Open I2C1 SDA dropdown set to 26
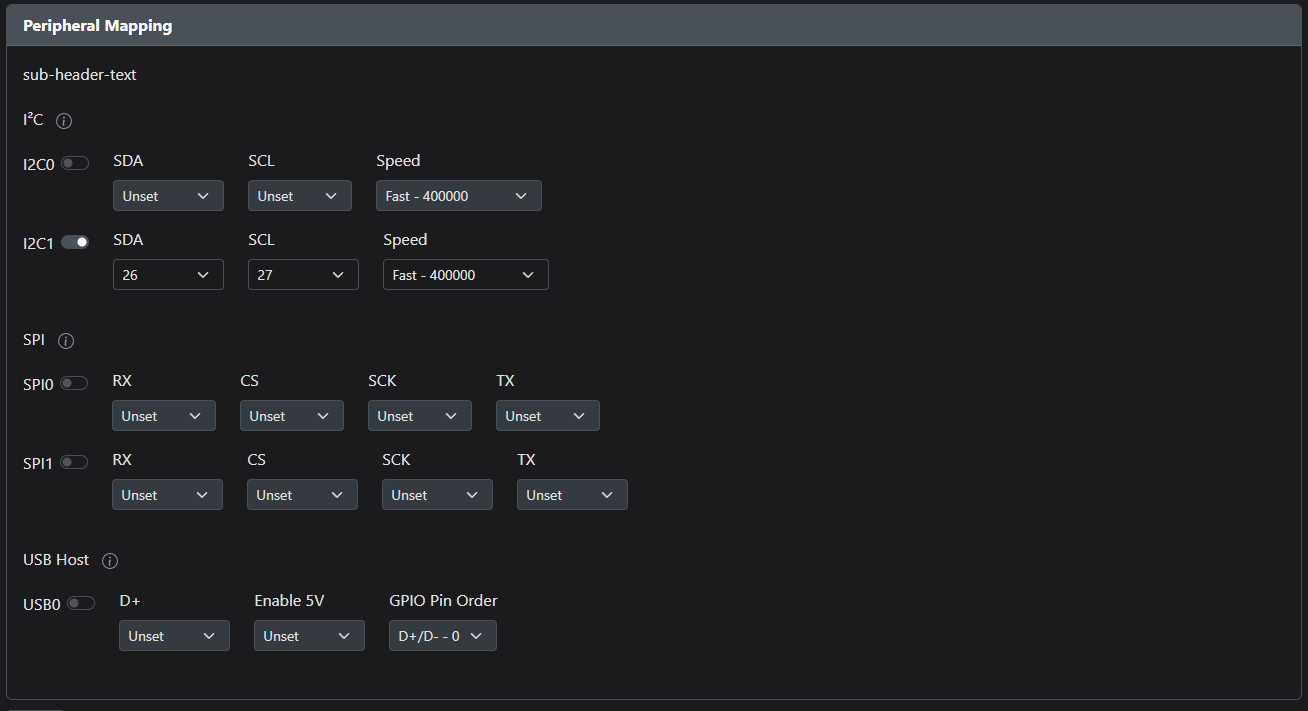 pyautogui.click(x=168, y=275)
